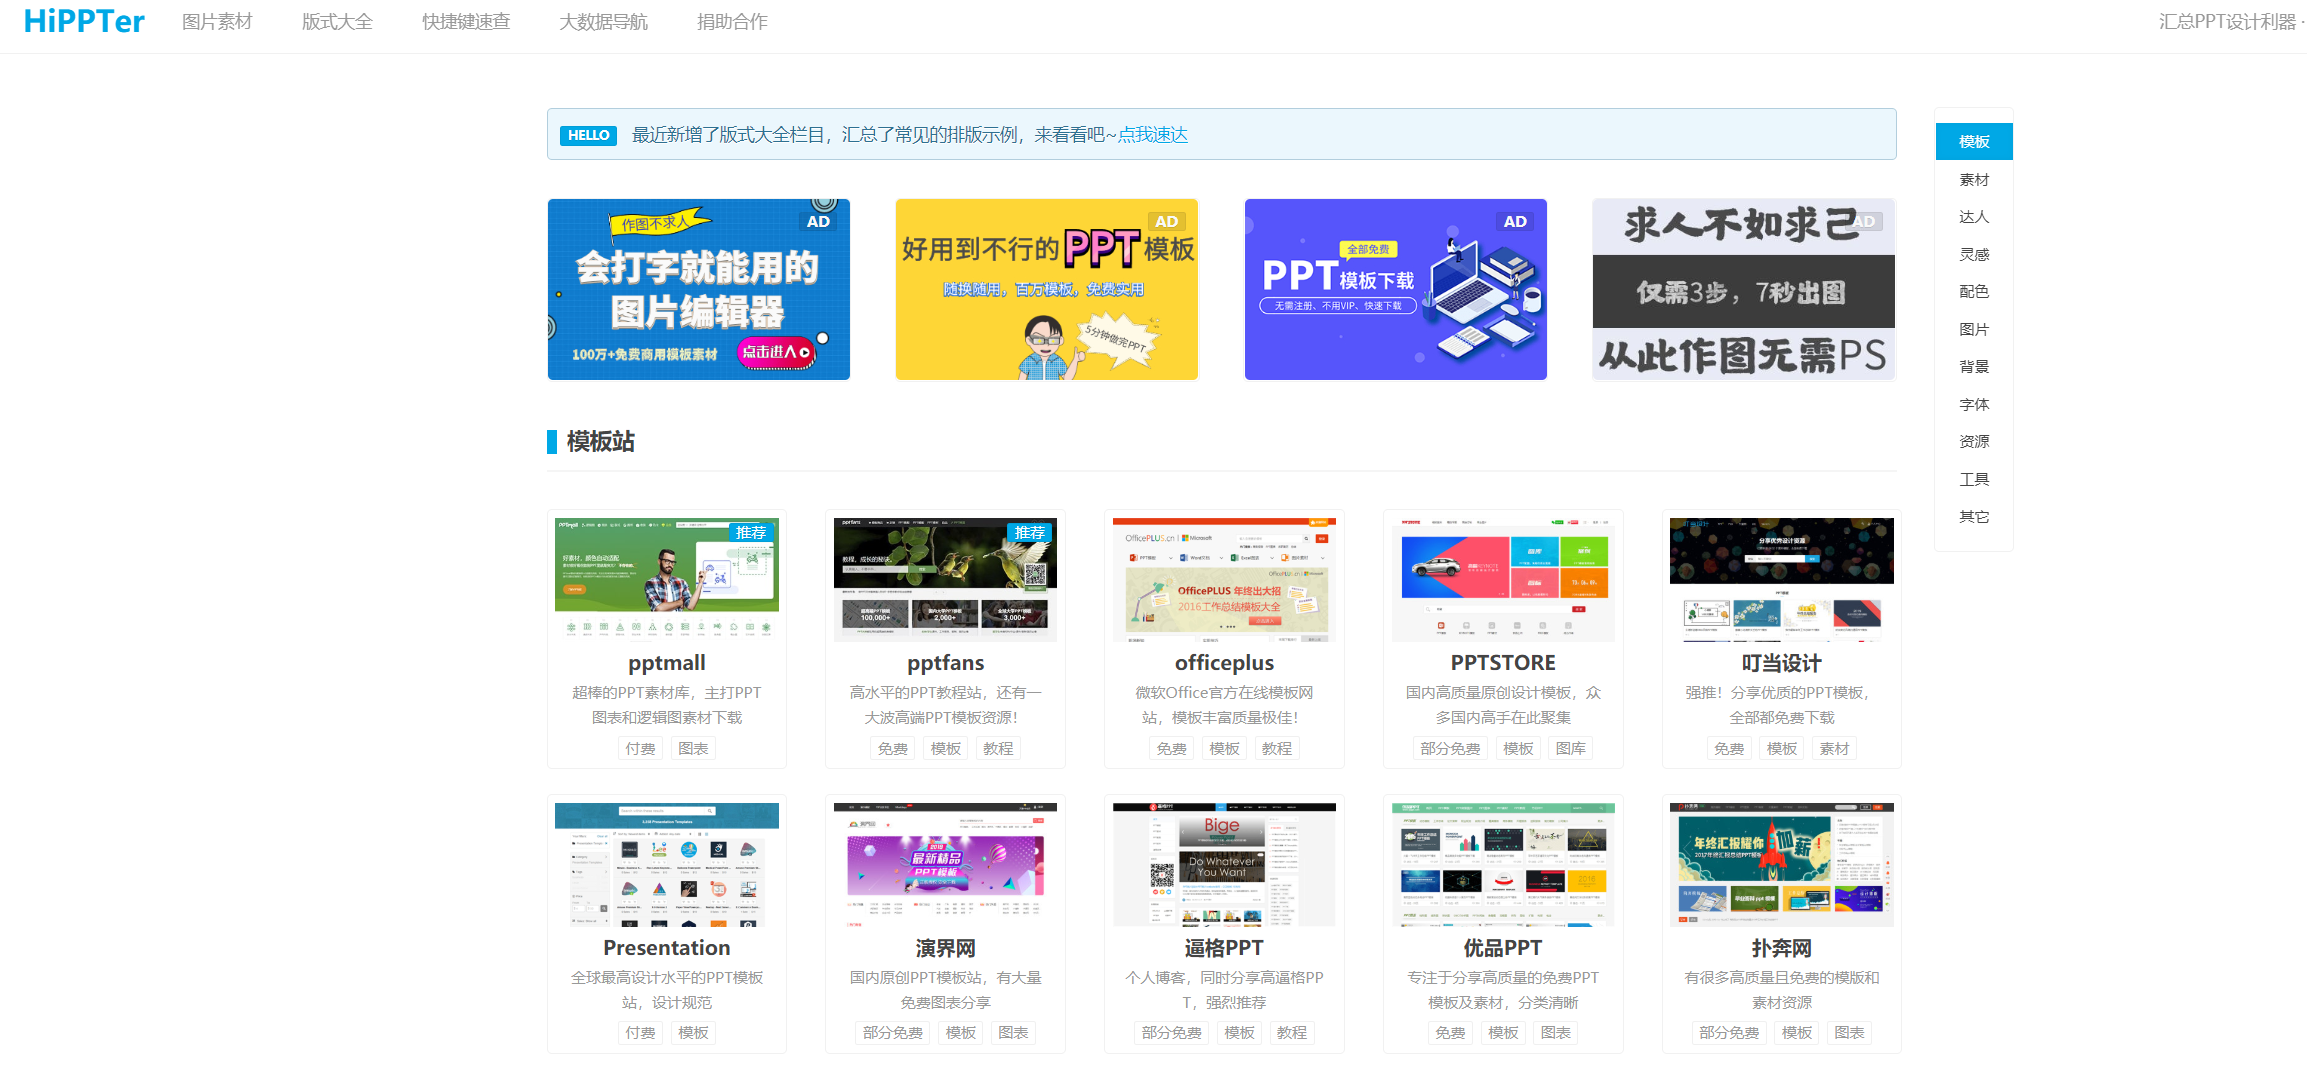Click the 付费 tag under pptmall

coord(640,749)
